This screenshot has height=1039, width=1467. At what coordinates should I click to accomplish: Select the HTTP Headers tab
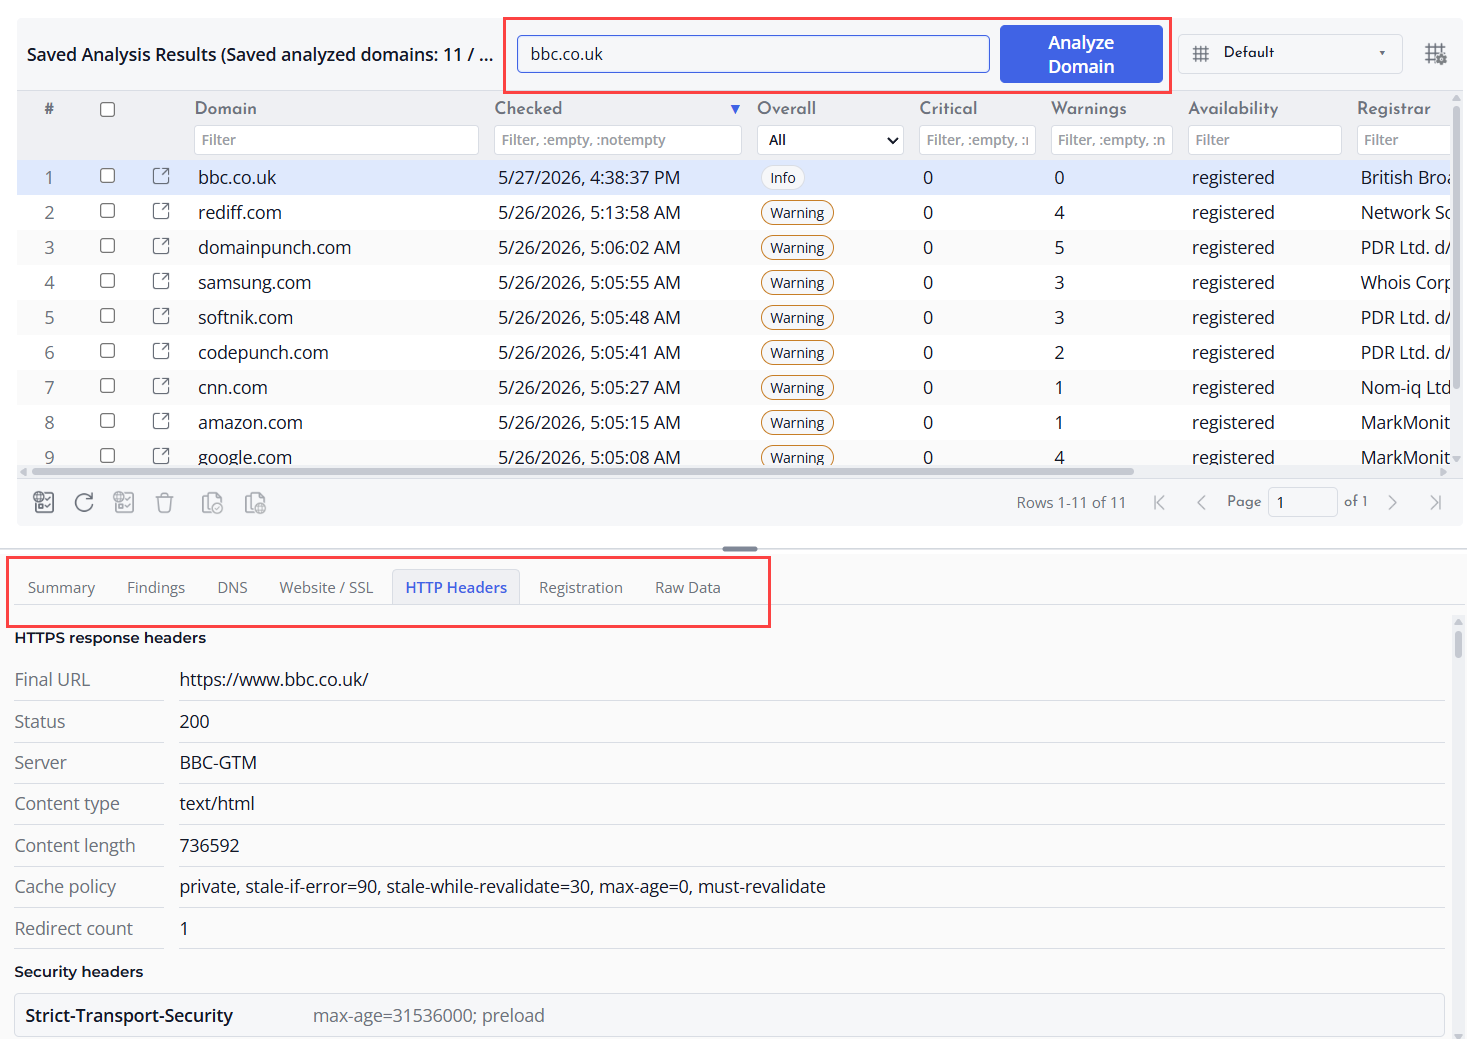pyautogui.click(x=456, y=587)
